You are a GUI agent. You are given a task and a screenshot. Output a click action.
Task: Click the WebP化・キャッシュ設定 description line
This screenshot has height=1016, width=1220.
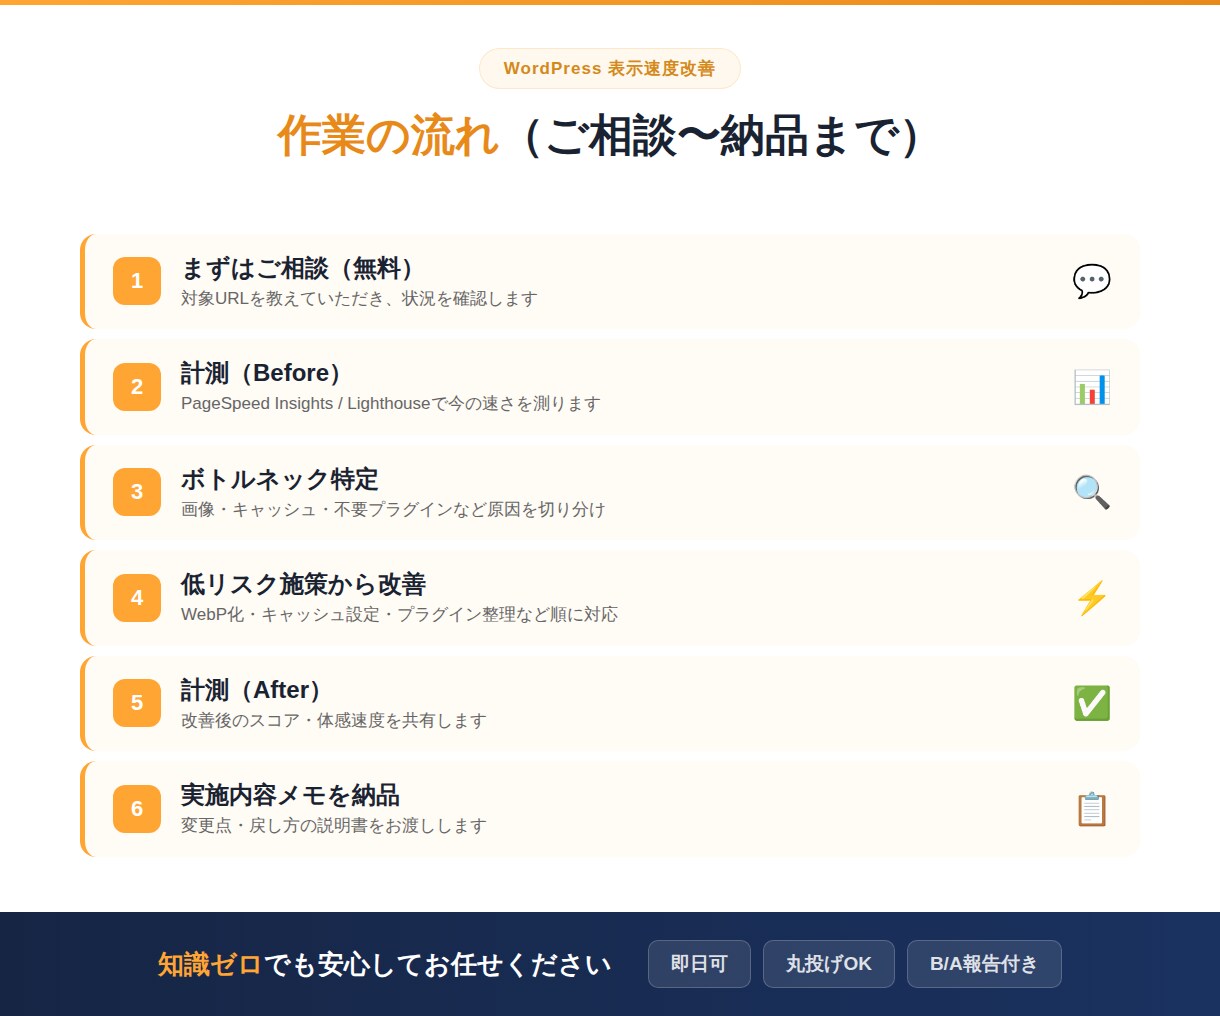click(399, 615)
